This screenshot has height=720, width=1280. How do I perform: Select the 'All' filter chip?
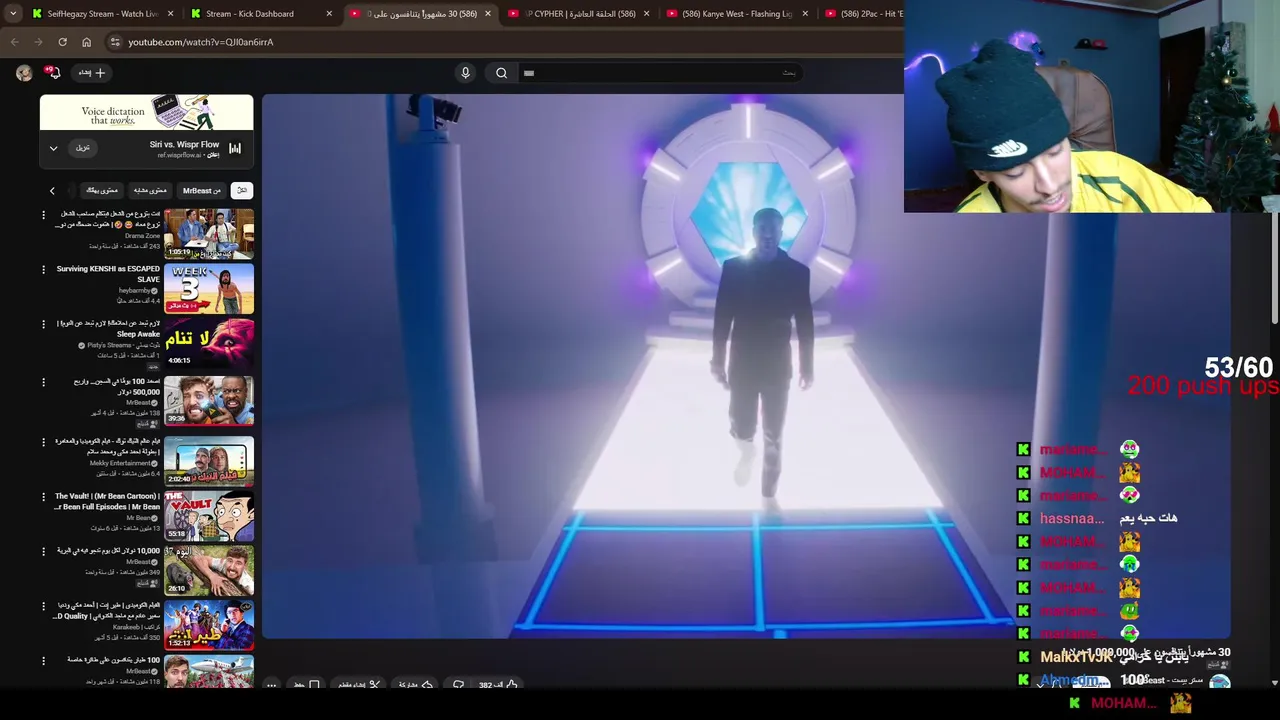241,190
